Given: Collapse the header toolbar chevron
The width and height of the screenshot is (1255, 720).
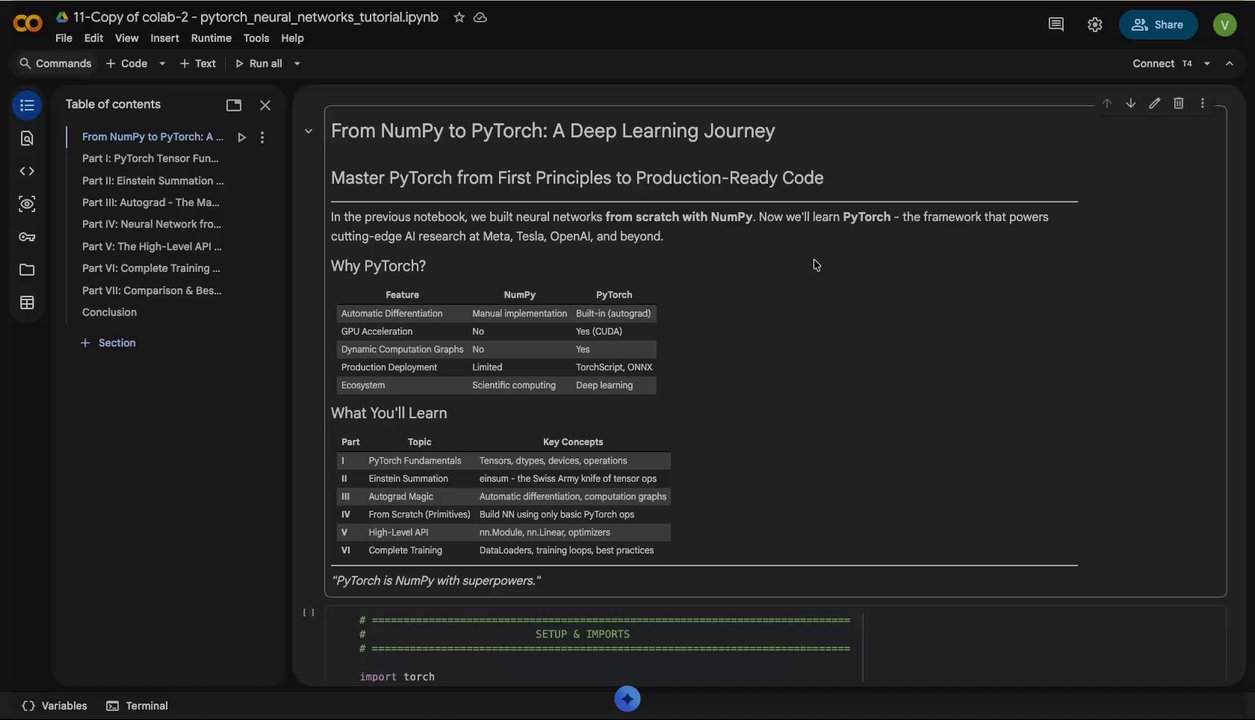Looking at the screenshot, I should [x=1230, y=63].
